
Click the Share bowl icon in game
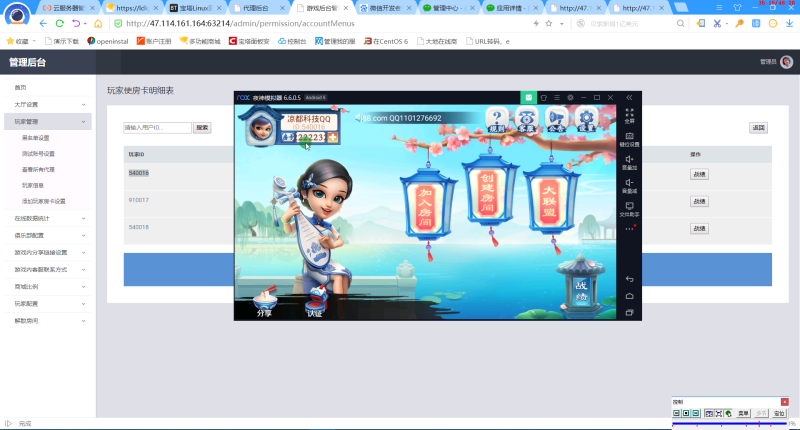[x=265, y=302]
